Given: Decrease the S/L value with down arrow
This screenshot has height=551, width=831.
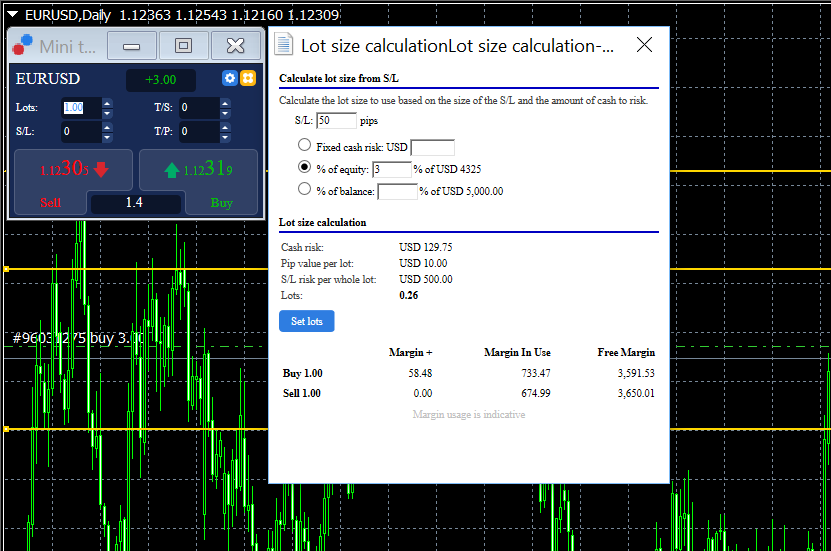Looking at the screenshot, I should (108, 137).
